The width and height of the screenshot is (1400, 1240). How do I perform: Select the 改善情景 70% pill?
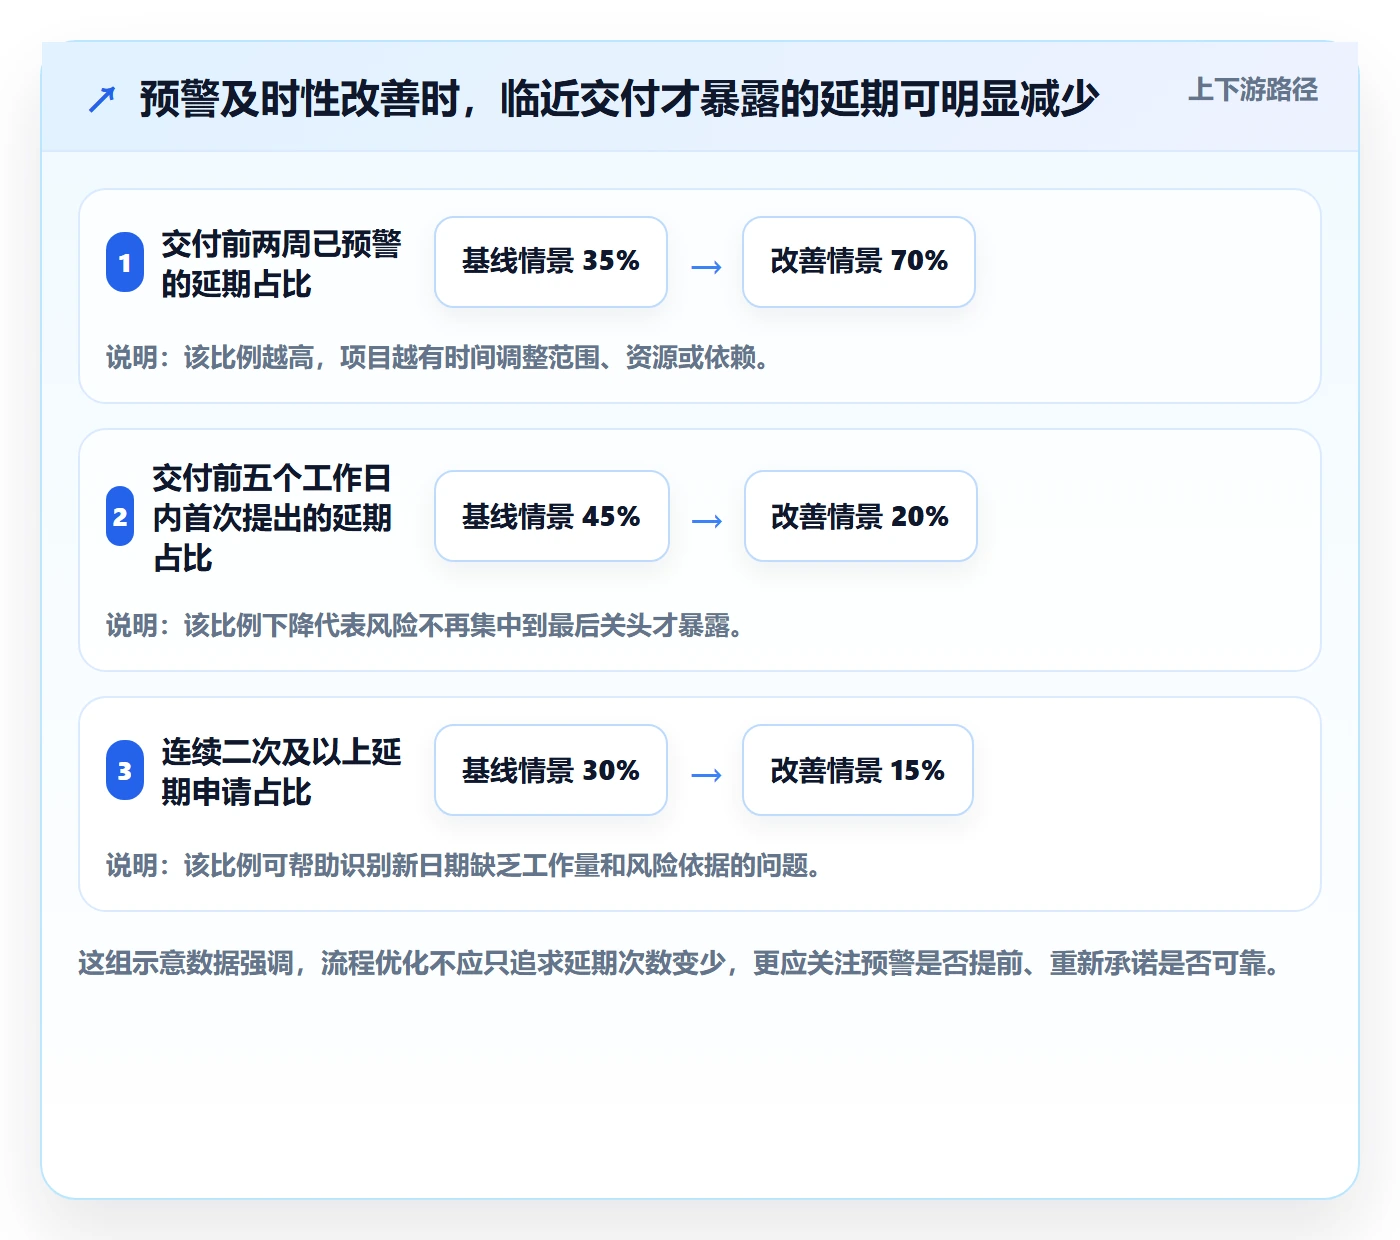(859, 262)
